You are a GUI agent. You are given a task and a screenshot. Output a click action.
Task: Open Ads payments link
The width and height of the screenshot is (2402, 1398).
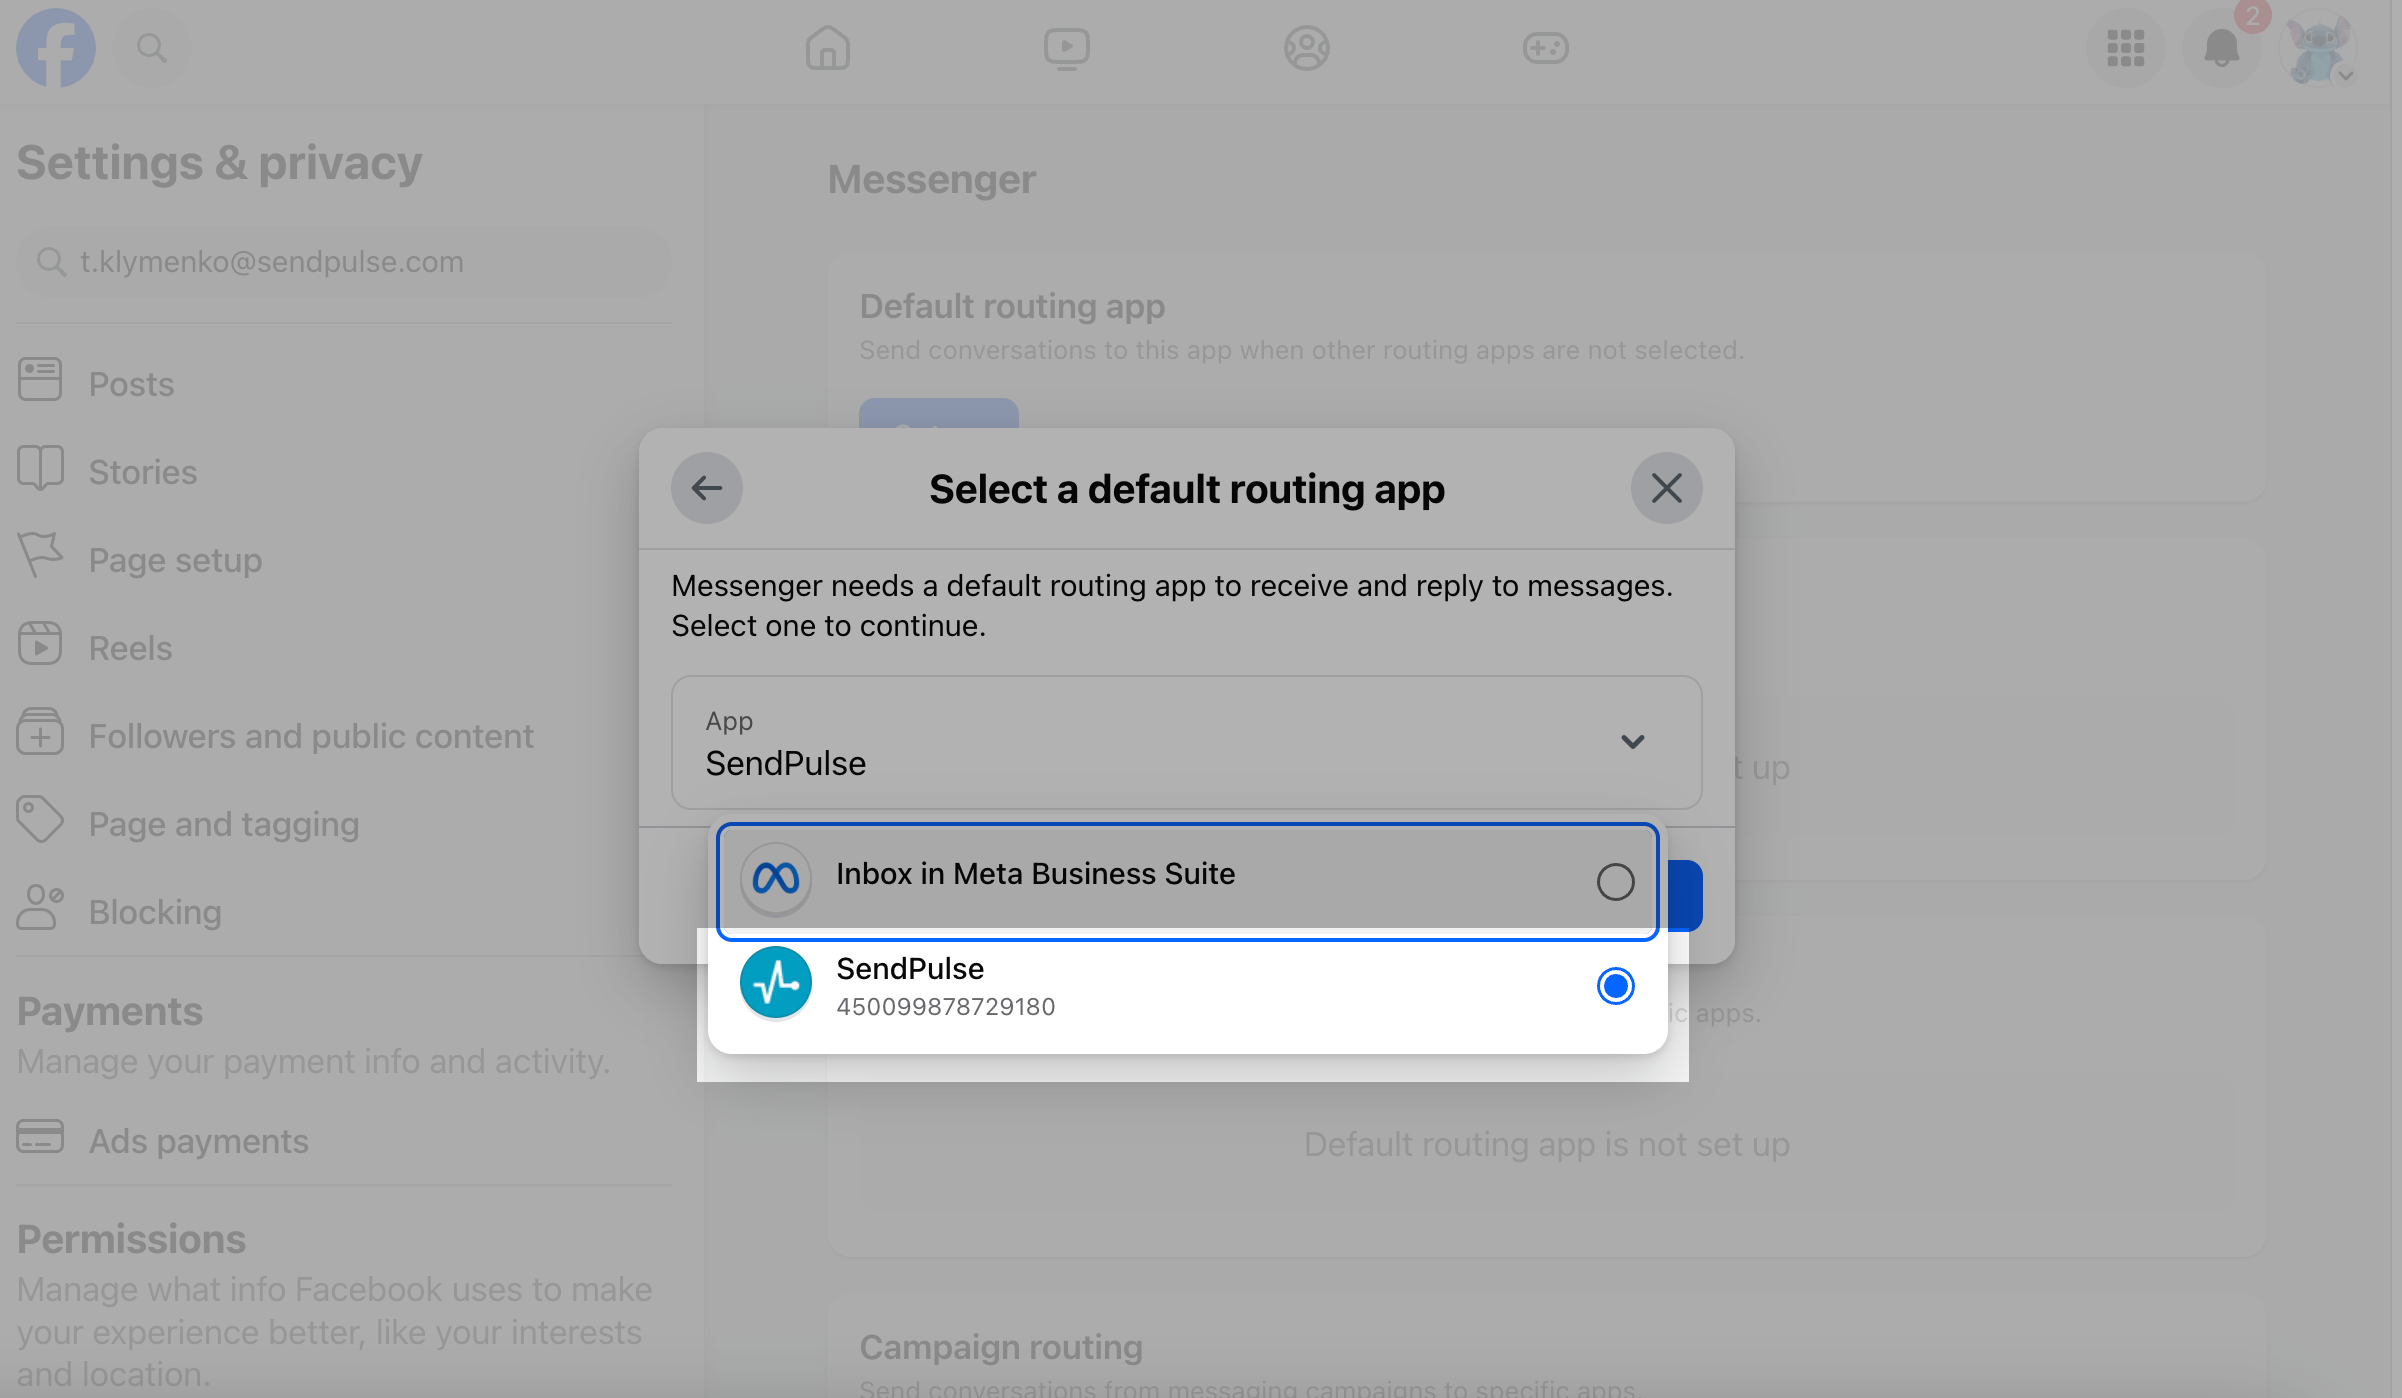pyautogui.click(x=198, y=1140)
